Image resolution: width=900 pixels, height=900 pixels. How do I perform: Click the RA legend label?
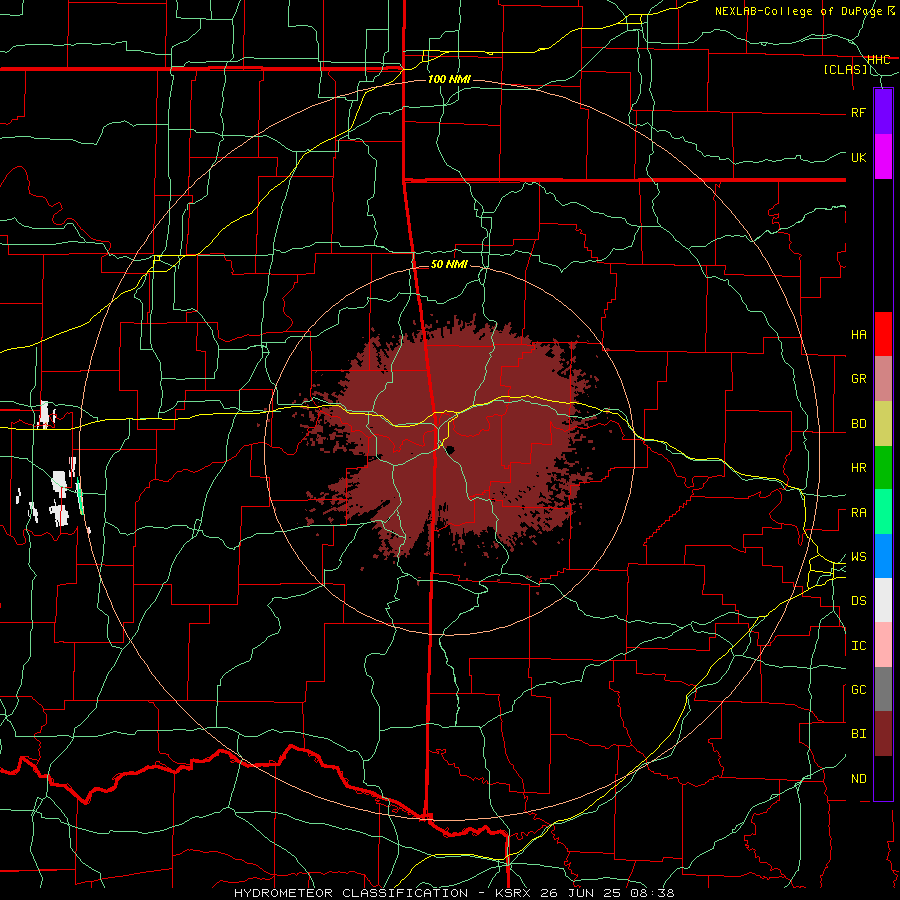858,513
